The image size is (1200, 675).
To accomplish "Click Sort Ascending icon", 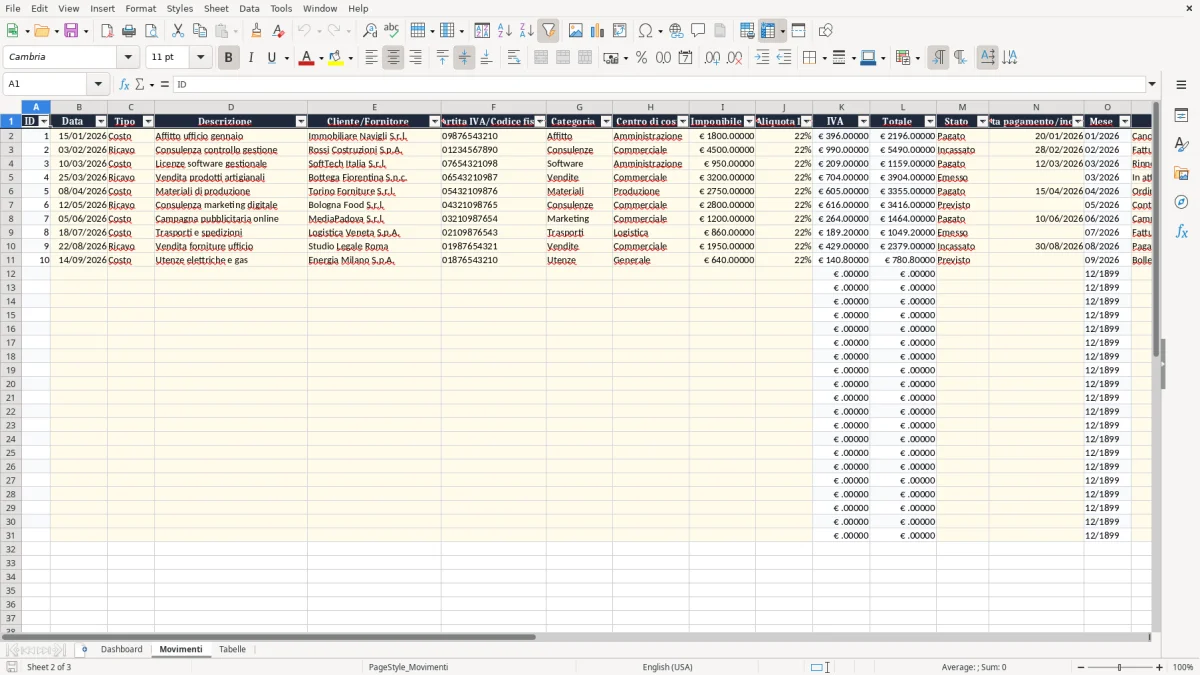I will click(504, 31).
